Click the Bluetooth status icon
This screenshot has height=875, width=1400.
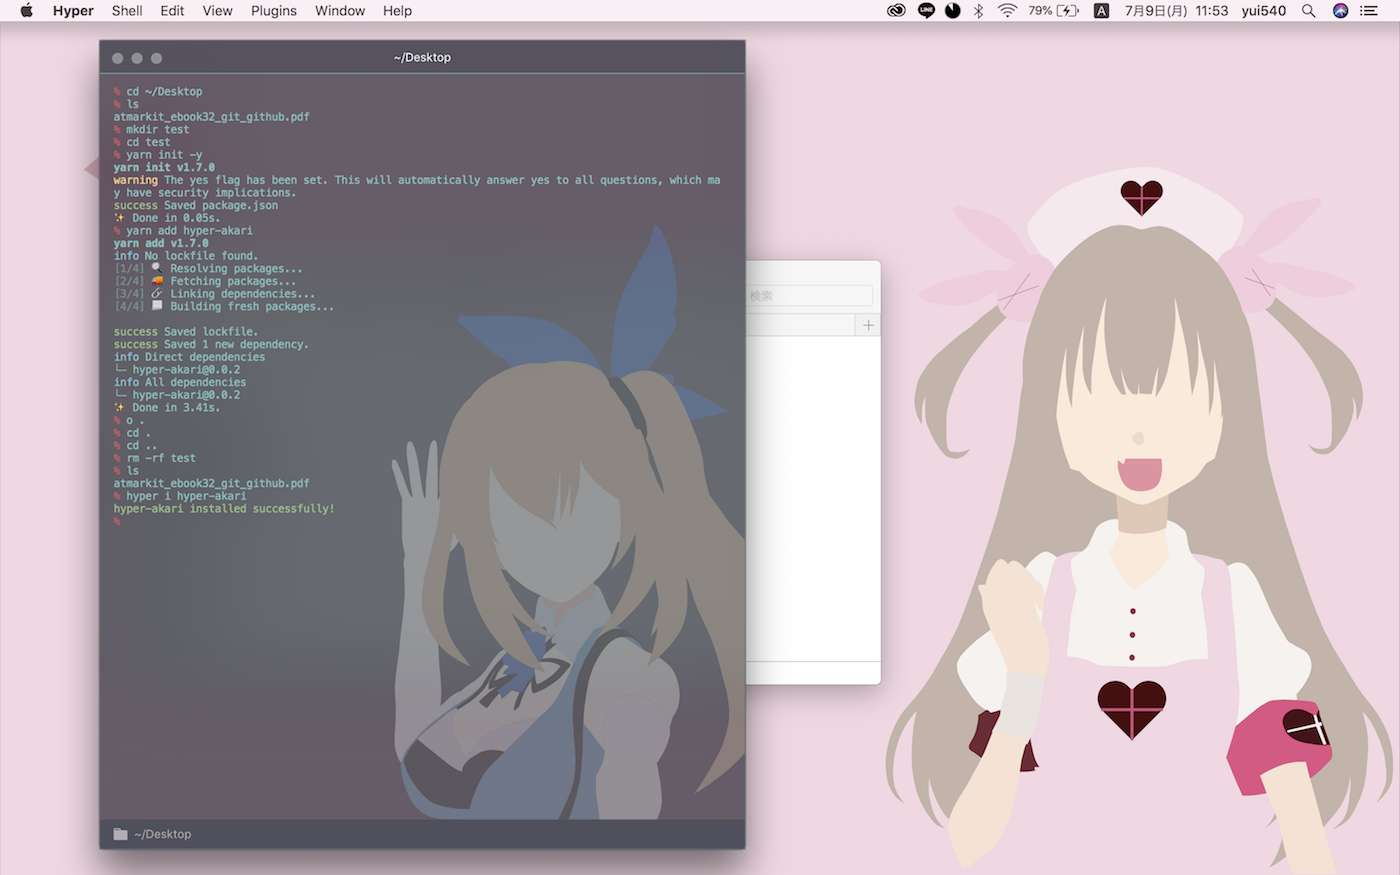click(979, 11)
